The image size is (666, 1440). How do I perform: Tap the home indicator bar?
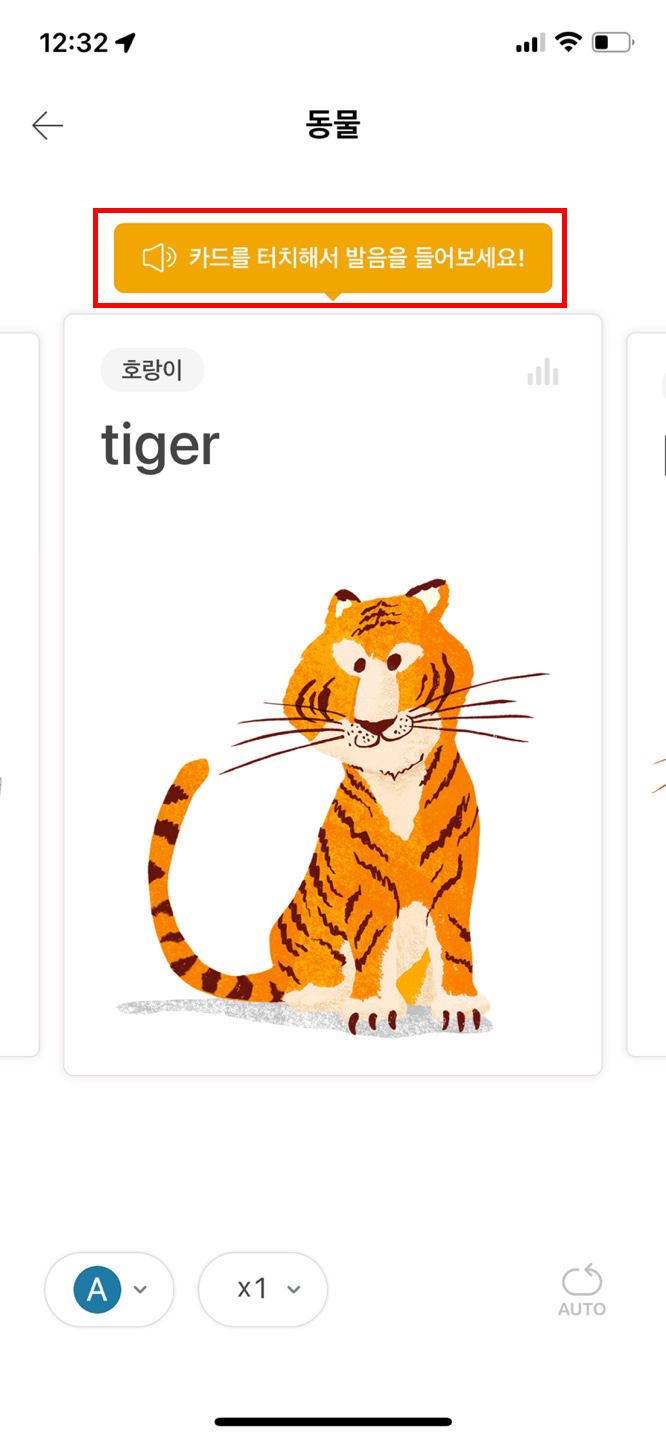point(333,1421)
